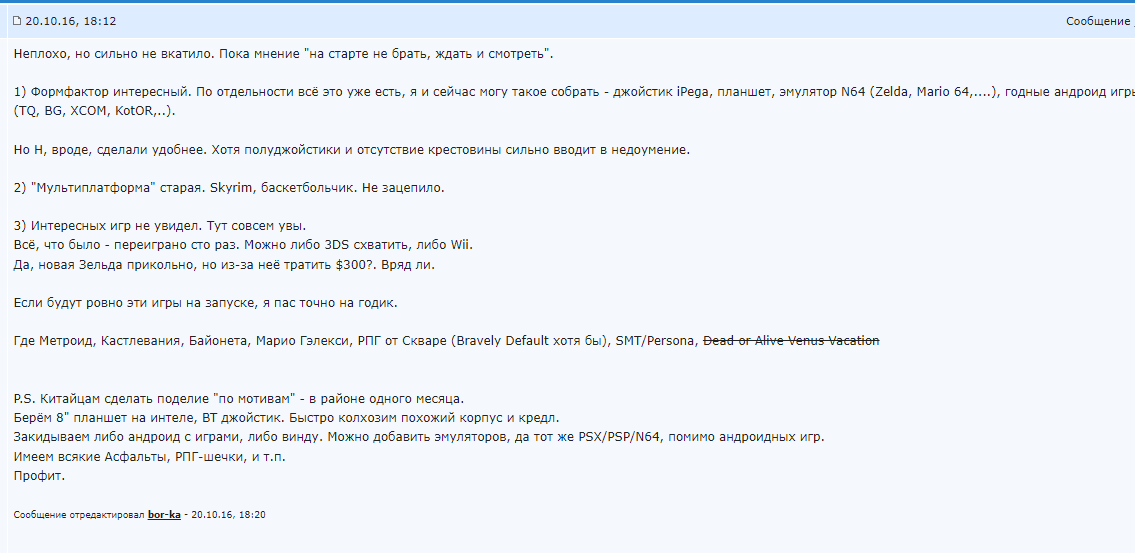Click the line "Имеем всякие Асфальты, РПГ-шечки"
This screenshot has width=1135, height=553.
pyautogui.click(x=150, y=457)
